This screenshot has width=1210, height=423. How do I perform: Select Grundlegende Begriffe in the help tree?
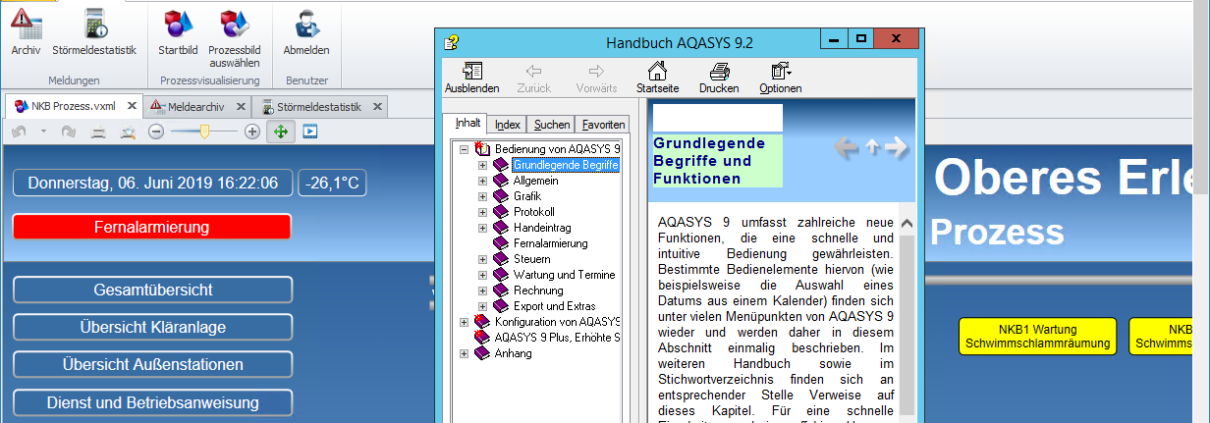566,165
